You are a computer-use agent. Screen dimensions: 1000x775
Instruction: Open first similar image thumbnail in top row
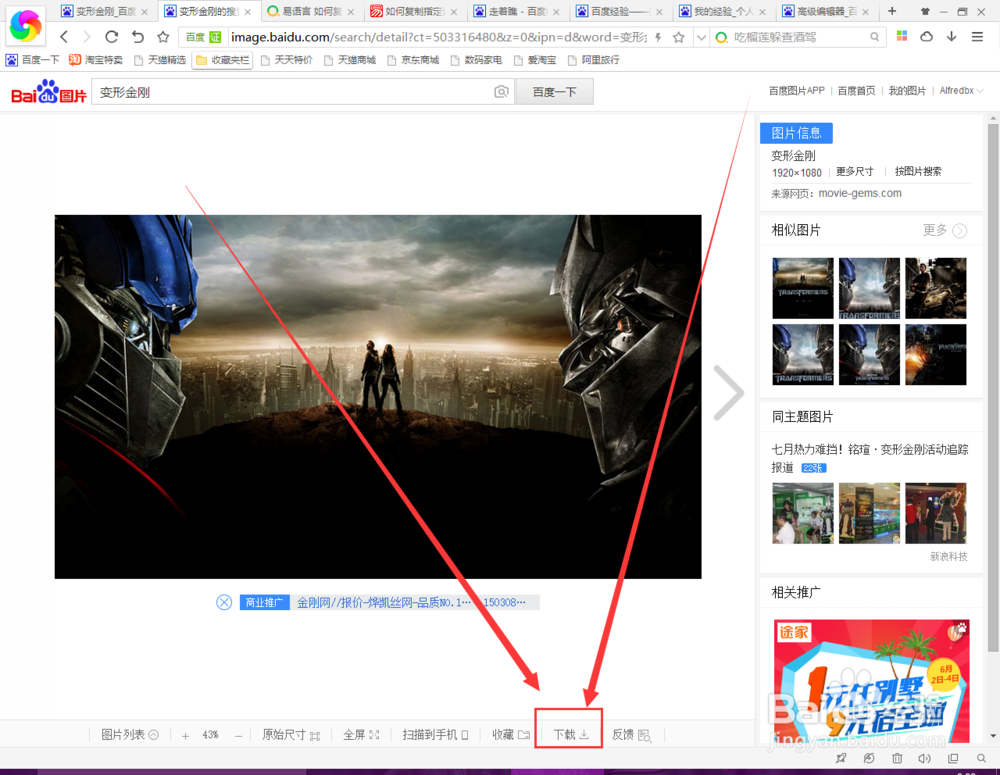point(802,288)
